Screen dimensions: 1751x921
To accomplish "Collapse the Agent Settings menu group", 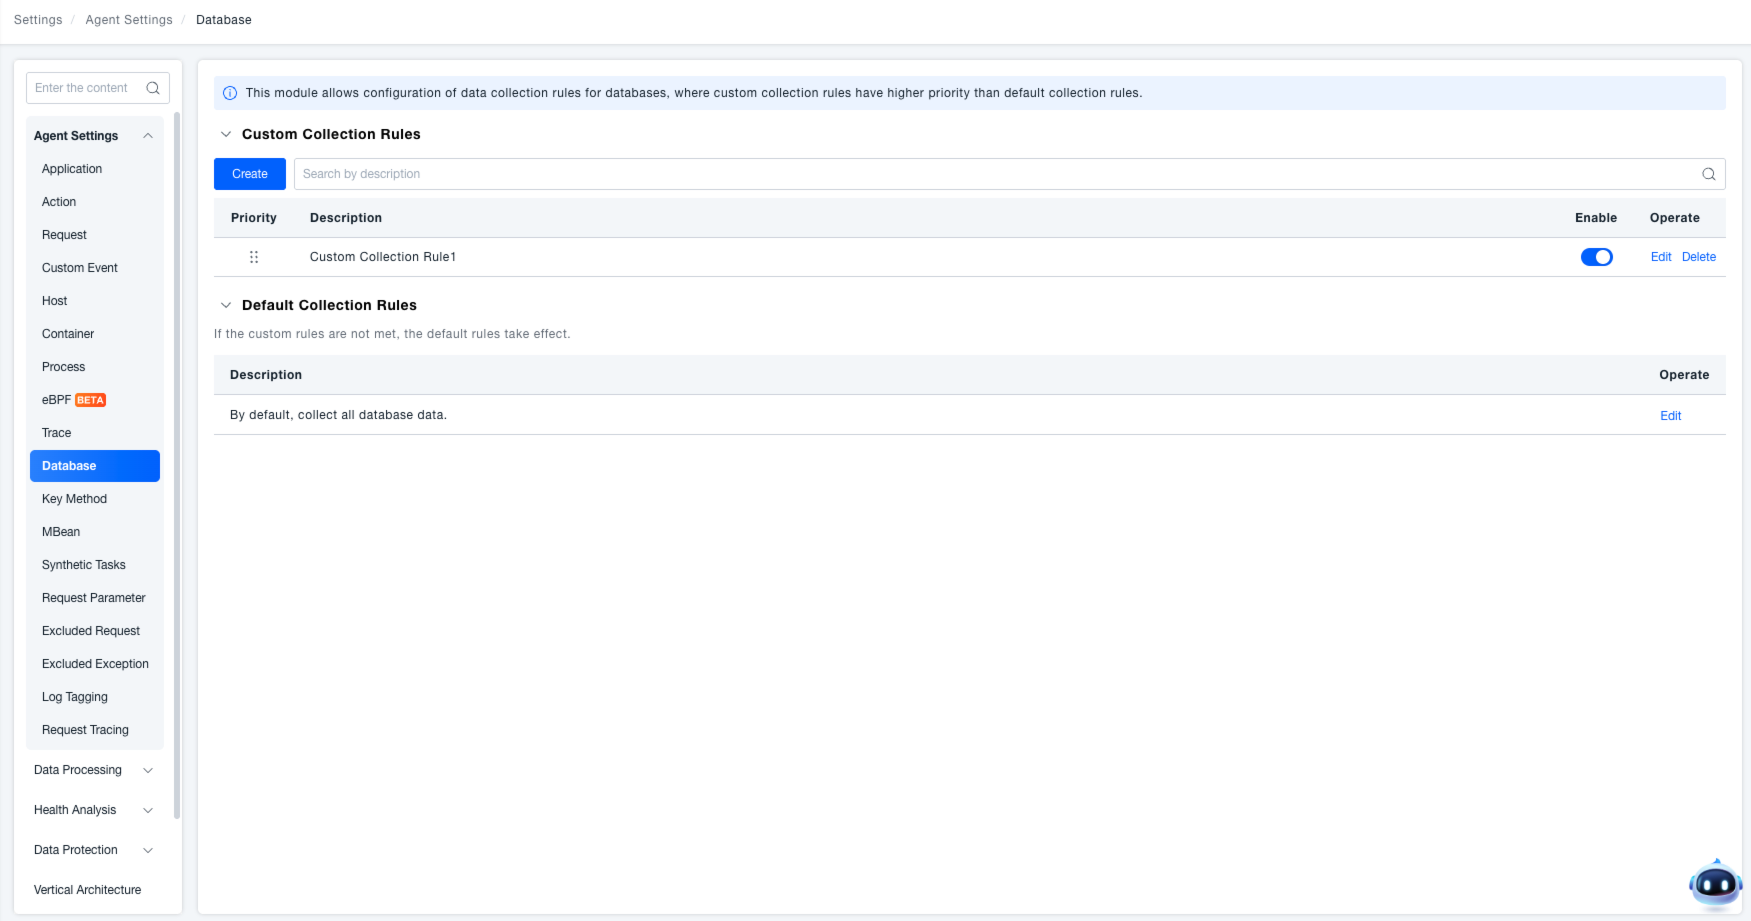I will click(148, 136).
